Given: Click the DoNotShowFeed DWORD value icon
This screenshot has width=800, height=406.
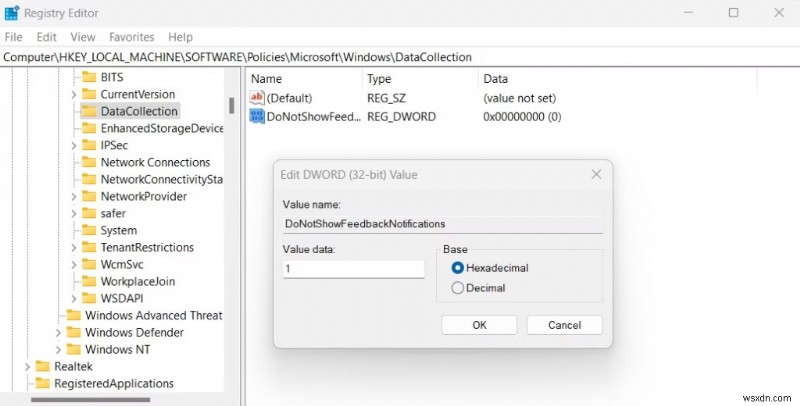Looking at the screenshot, I should 257,116.
